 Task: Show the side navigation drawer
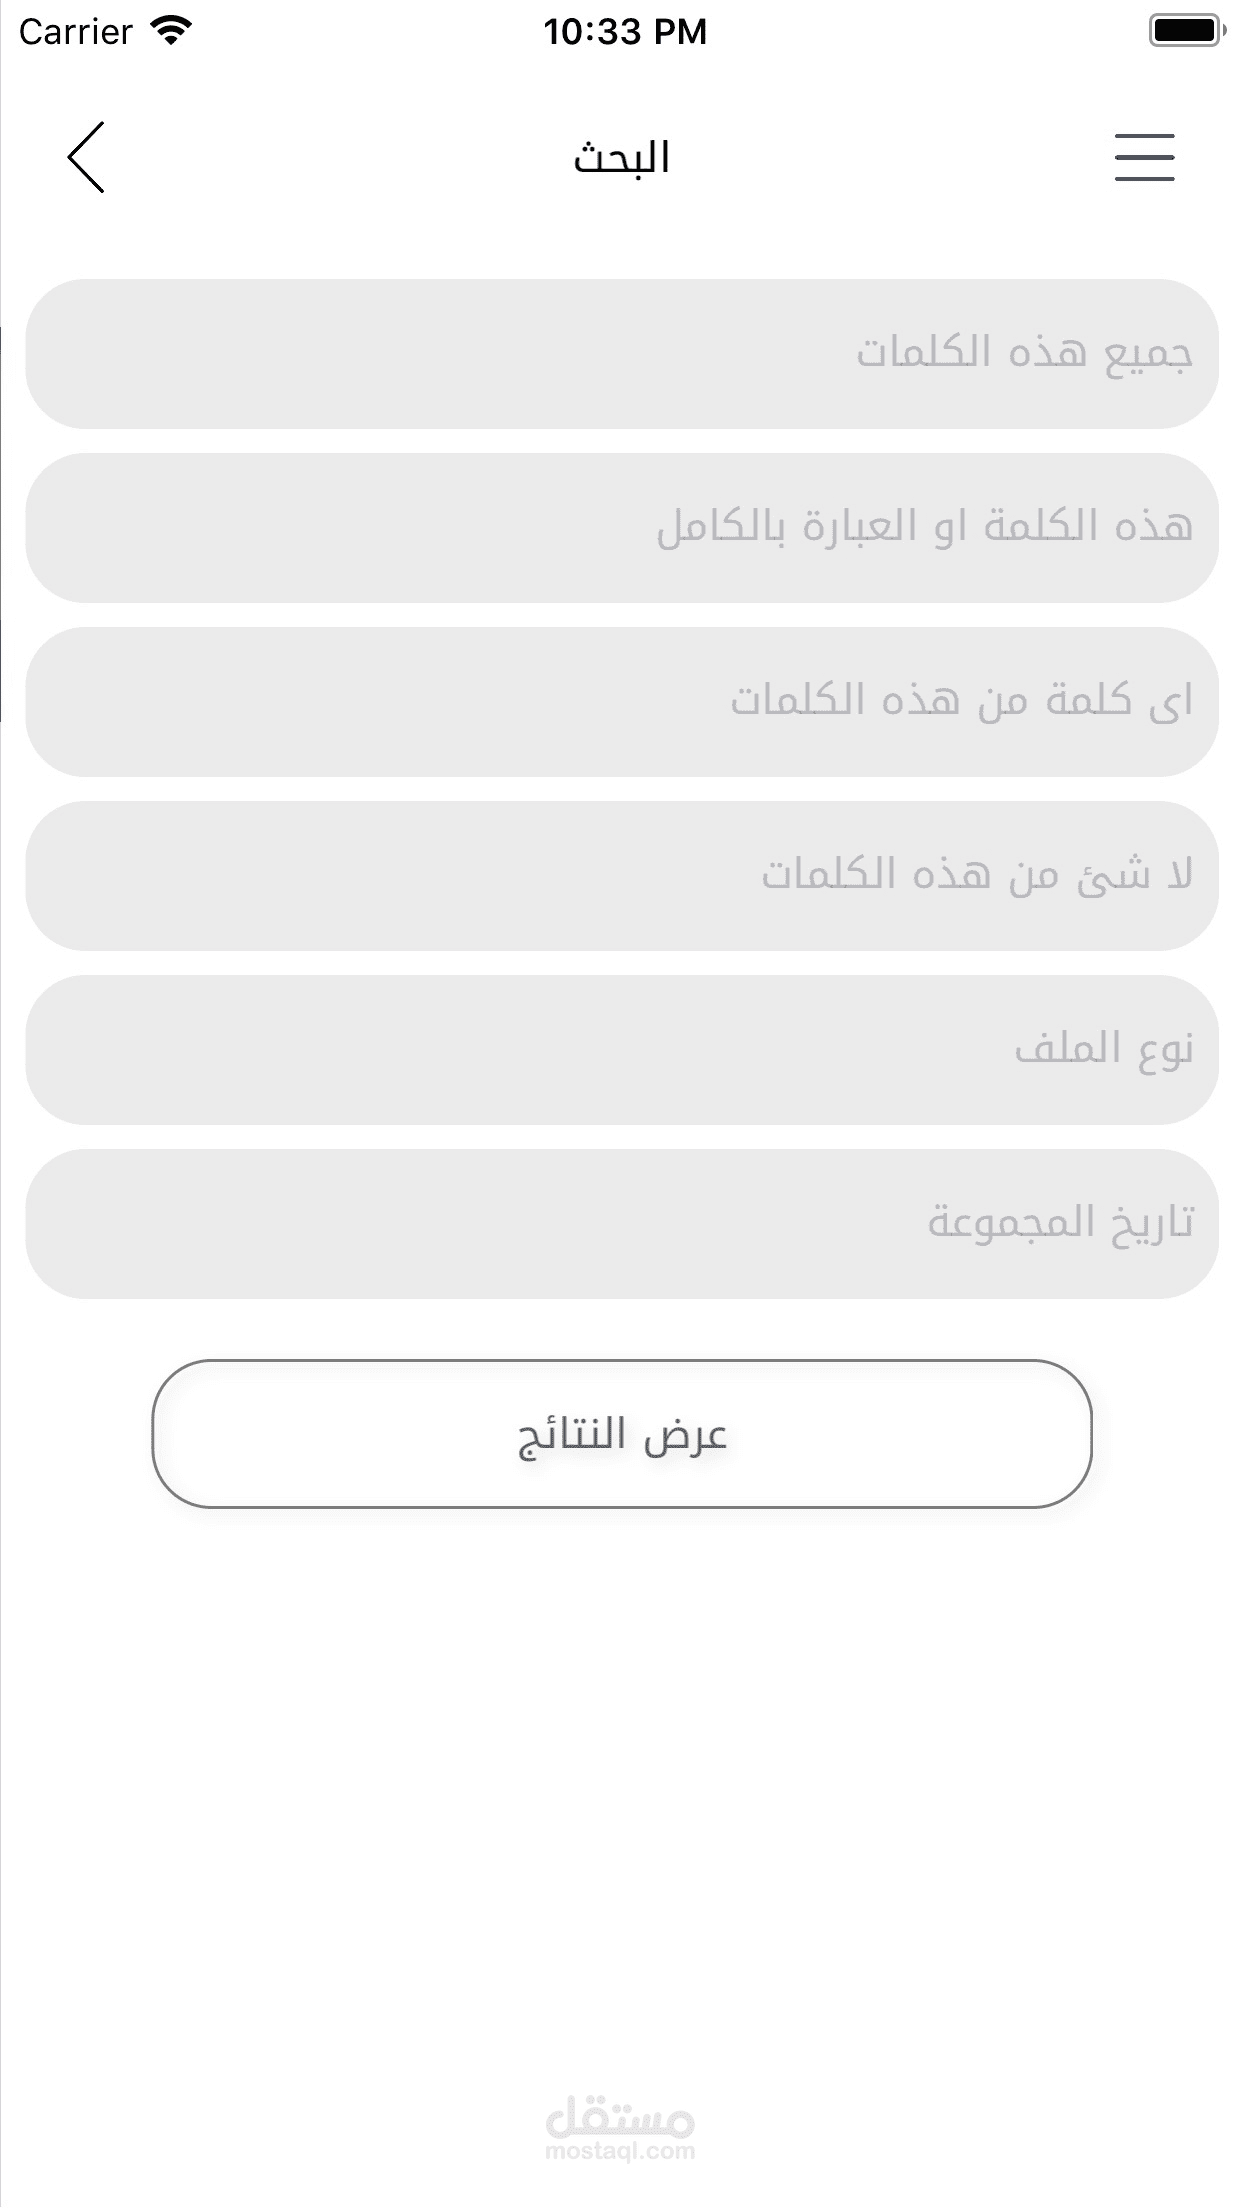(1144, 157)
